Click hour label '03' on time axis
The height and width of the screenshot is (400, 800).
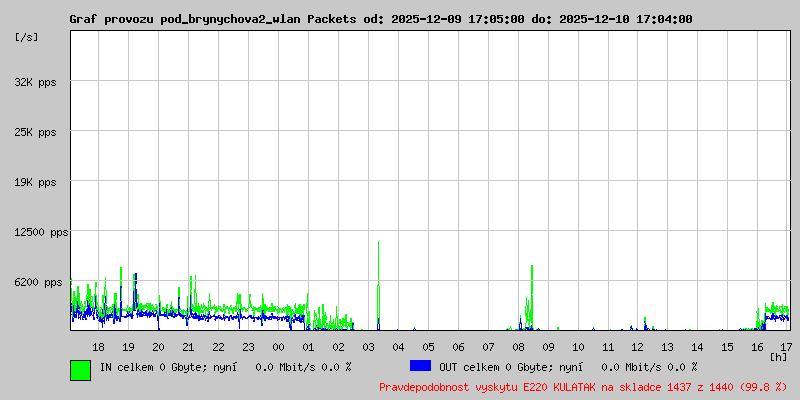click(368, 347)
